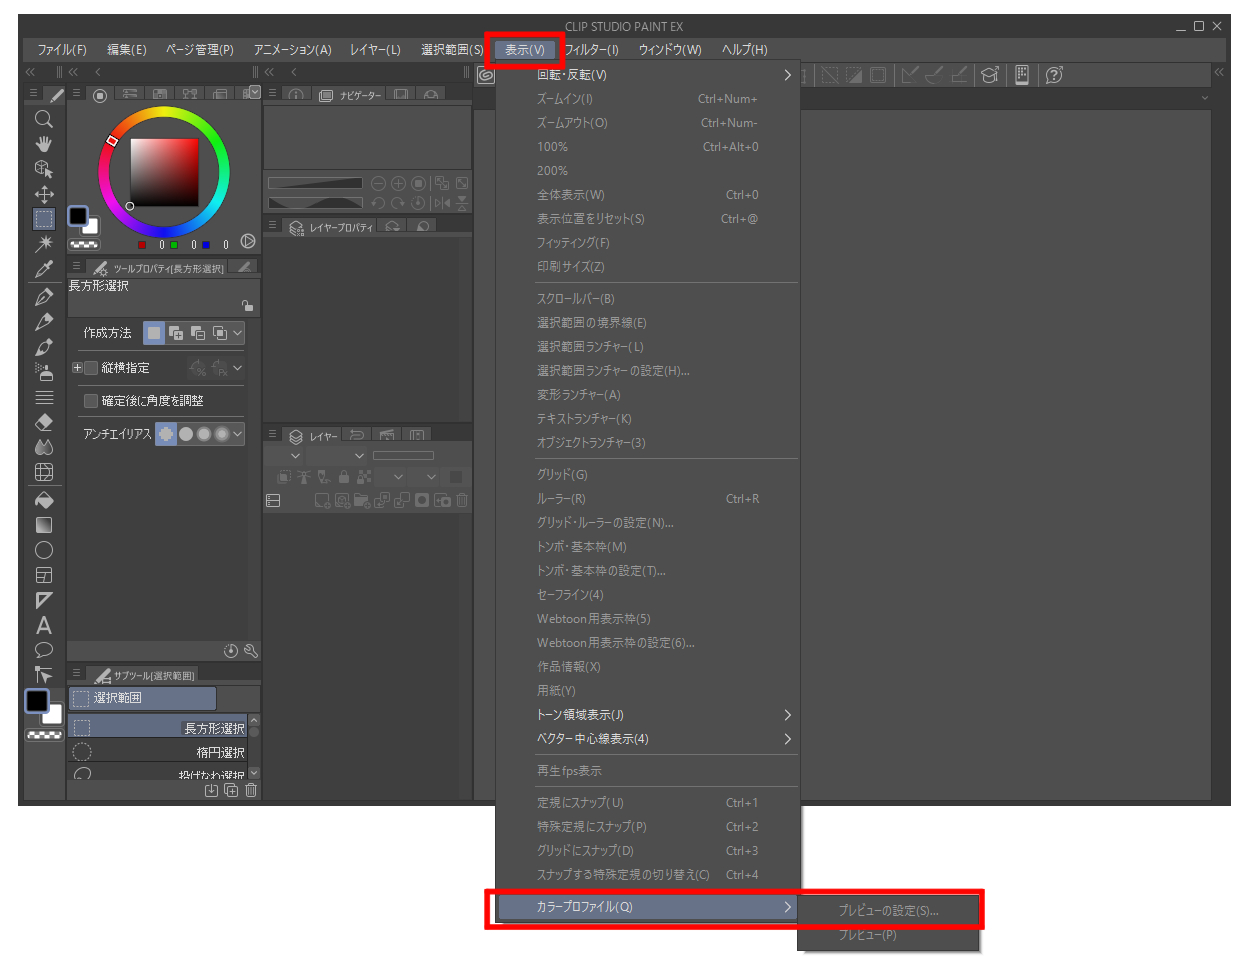Viewport: 1254px width, 964px height.
Task: Expand カラープロファイル(Q) submenu
Action: 648,907
